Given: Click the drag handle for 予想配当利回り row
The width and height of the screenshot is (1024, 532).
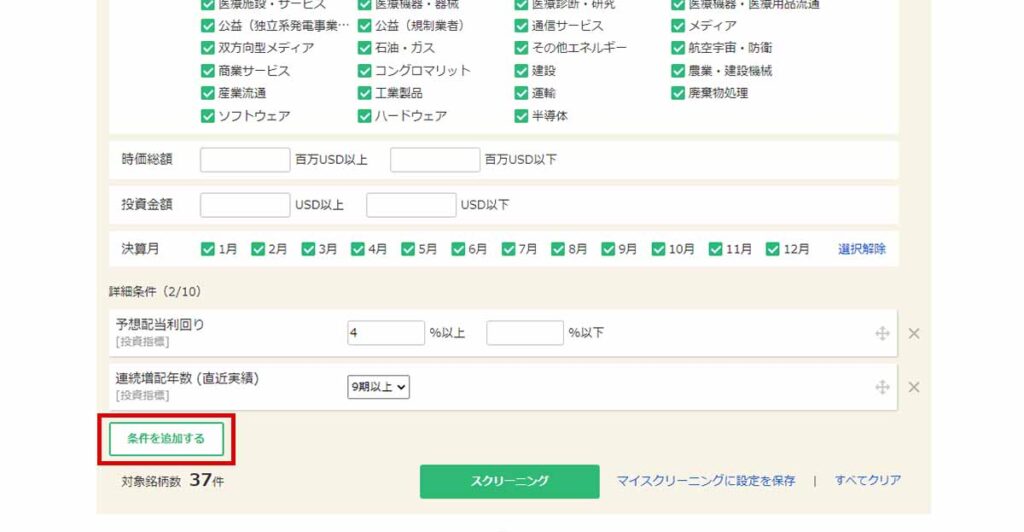Looking at the screenshot, I should [x=882, y=334].
